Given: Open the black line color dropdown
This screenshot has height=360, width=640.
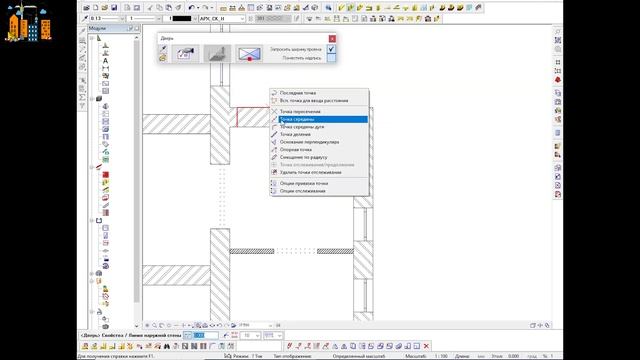Looking at the screenshot, I should (194, 19).
